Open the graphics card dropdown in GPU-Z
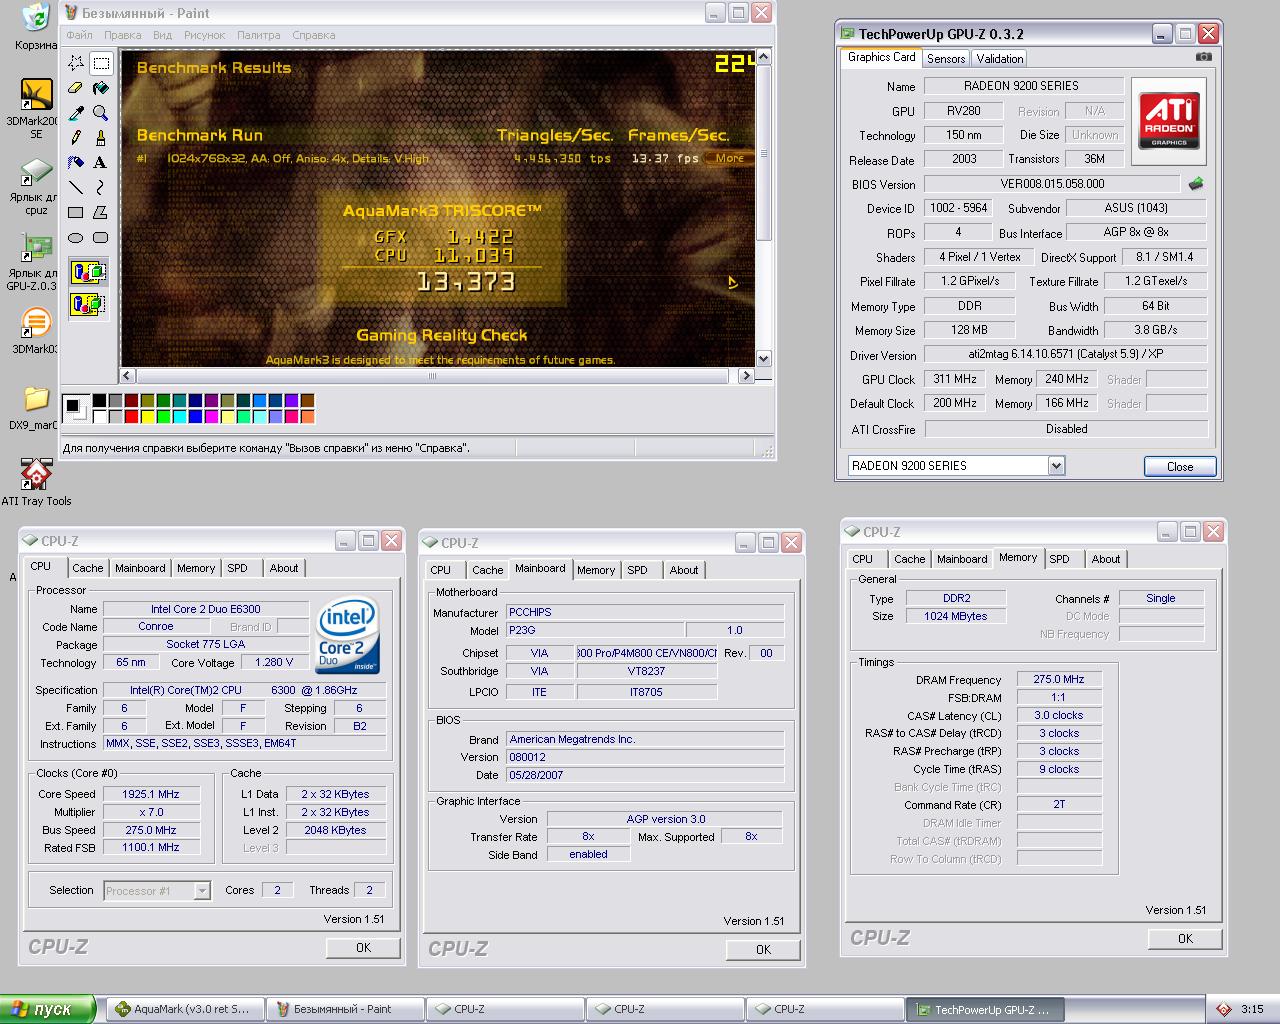 point(1056,465)
